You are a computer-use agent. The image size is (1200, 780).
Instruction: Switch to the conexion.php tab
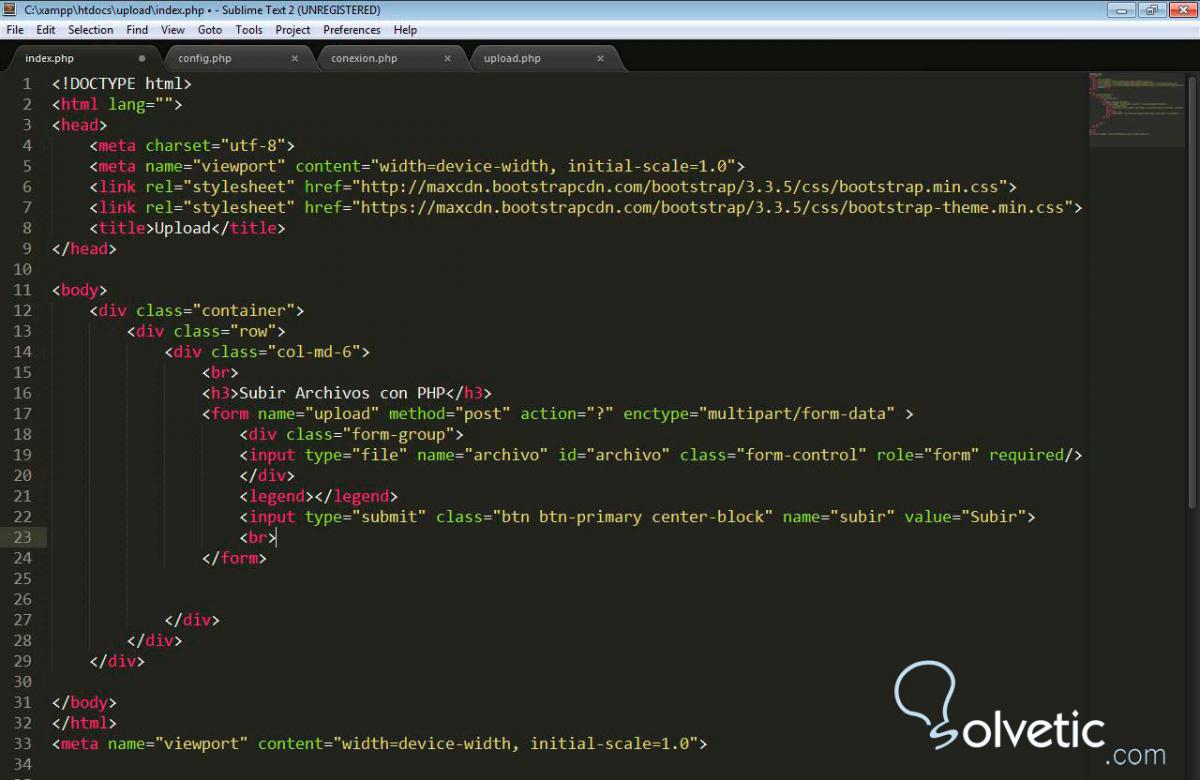point(364,58)
